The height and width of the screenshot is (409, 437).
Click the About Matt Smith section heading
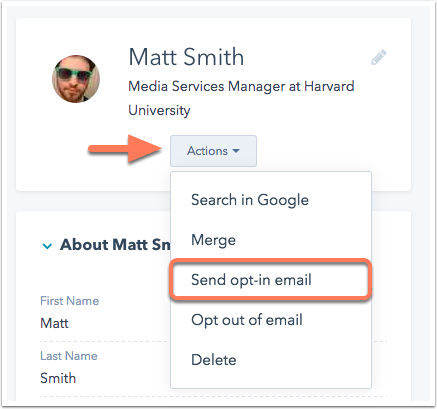point(115,245)
